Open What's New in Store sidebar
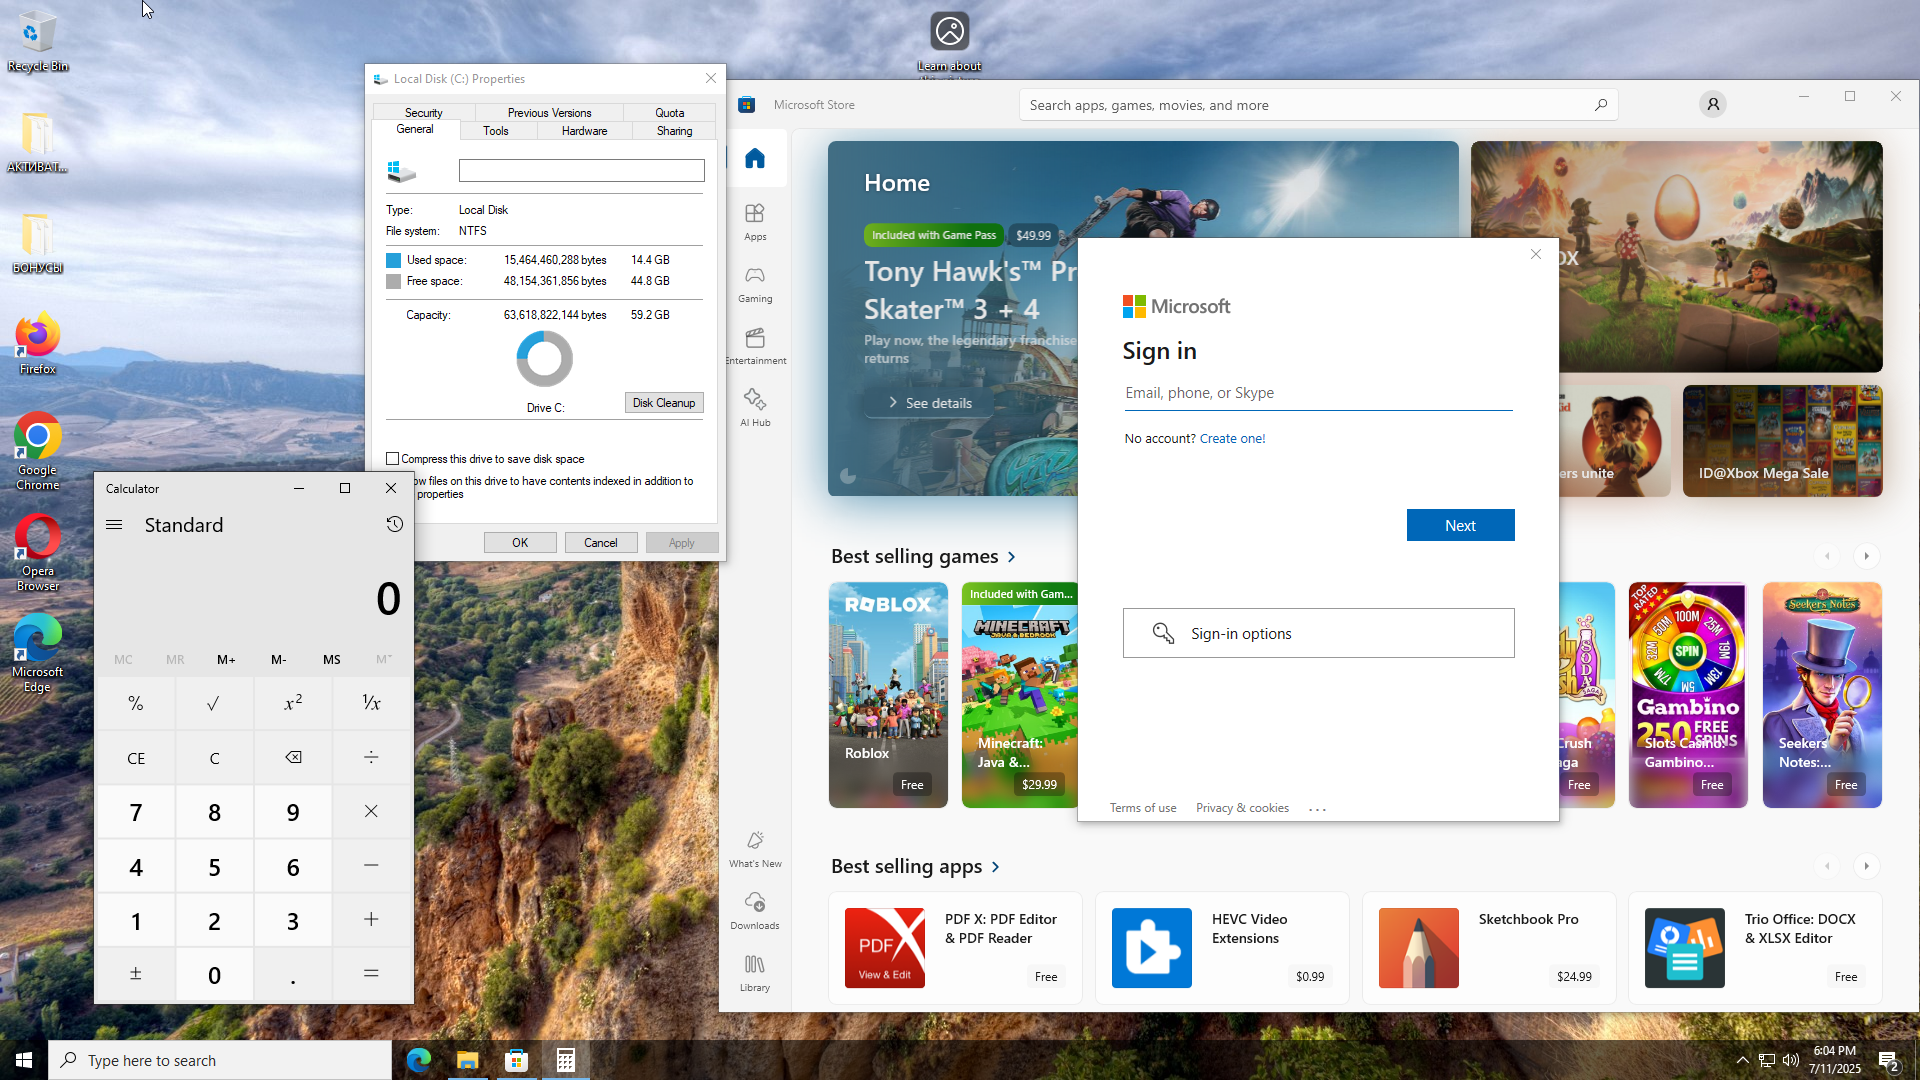1920x1080 pixels. 755,849
